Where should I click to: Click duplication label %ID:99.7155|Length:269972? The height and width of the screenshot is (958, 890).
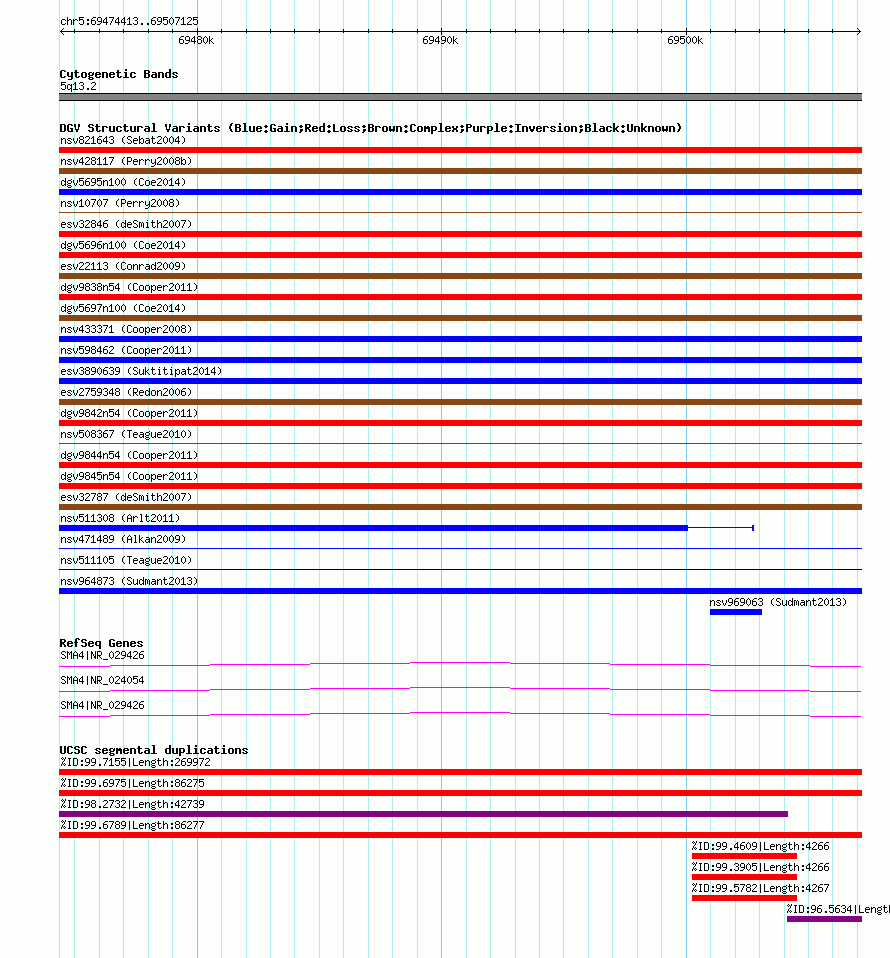tap(135, 762)
